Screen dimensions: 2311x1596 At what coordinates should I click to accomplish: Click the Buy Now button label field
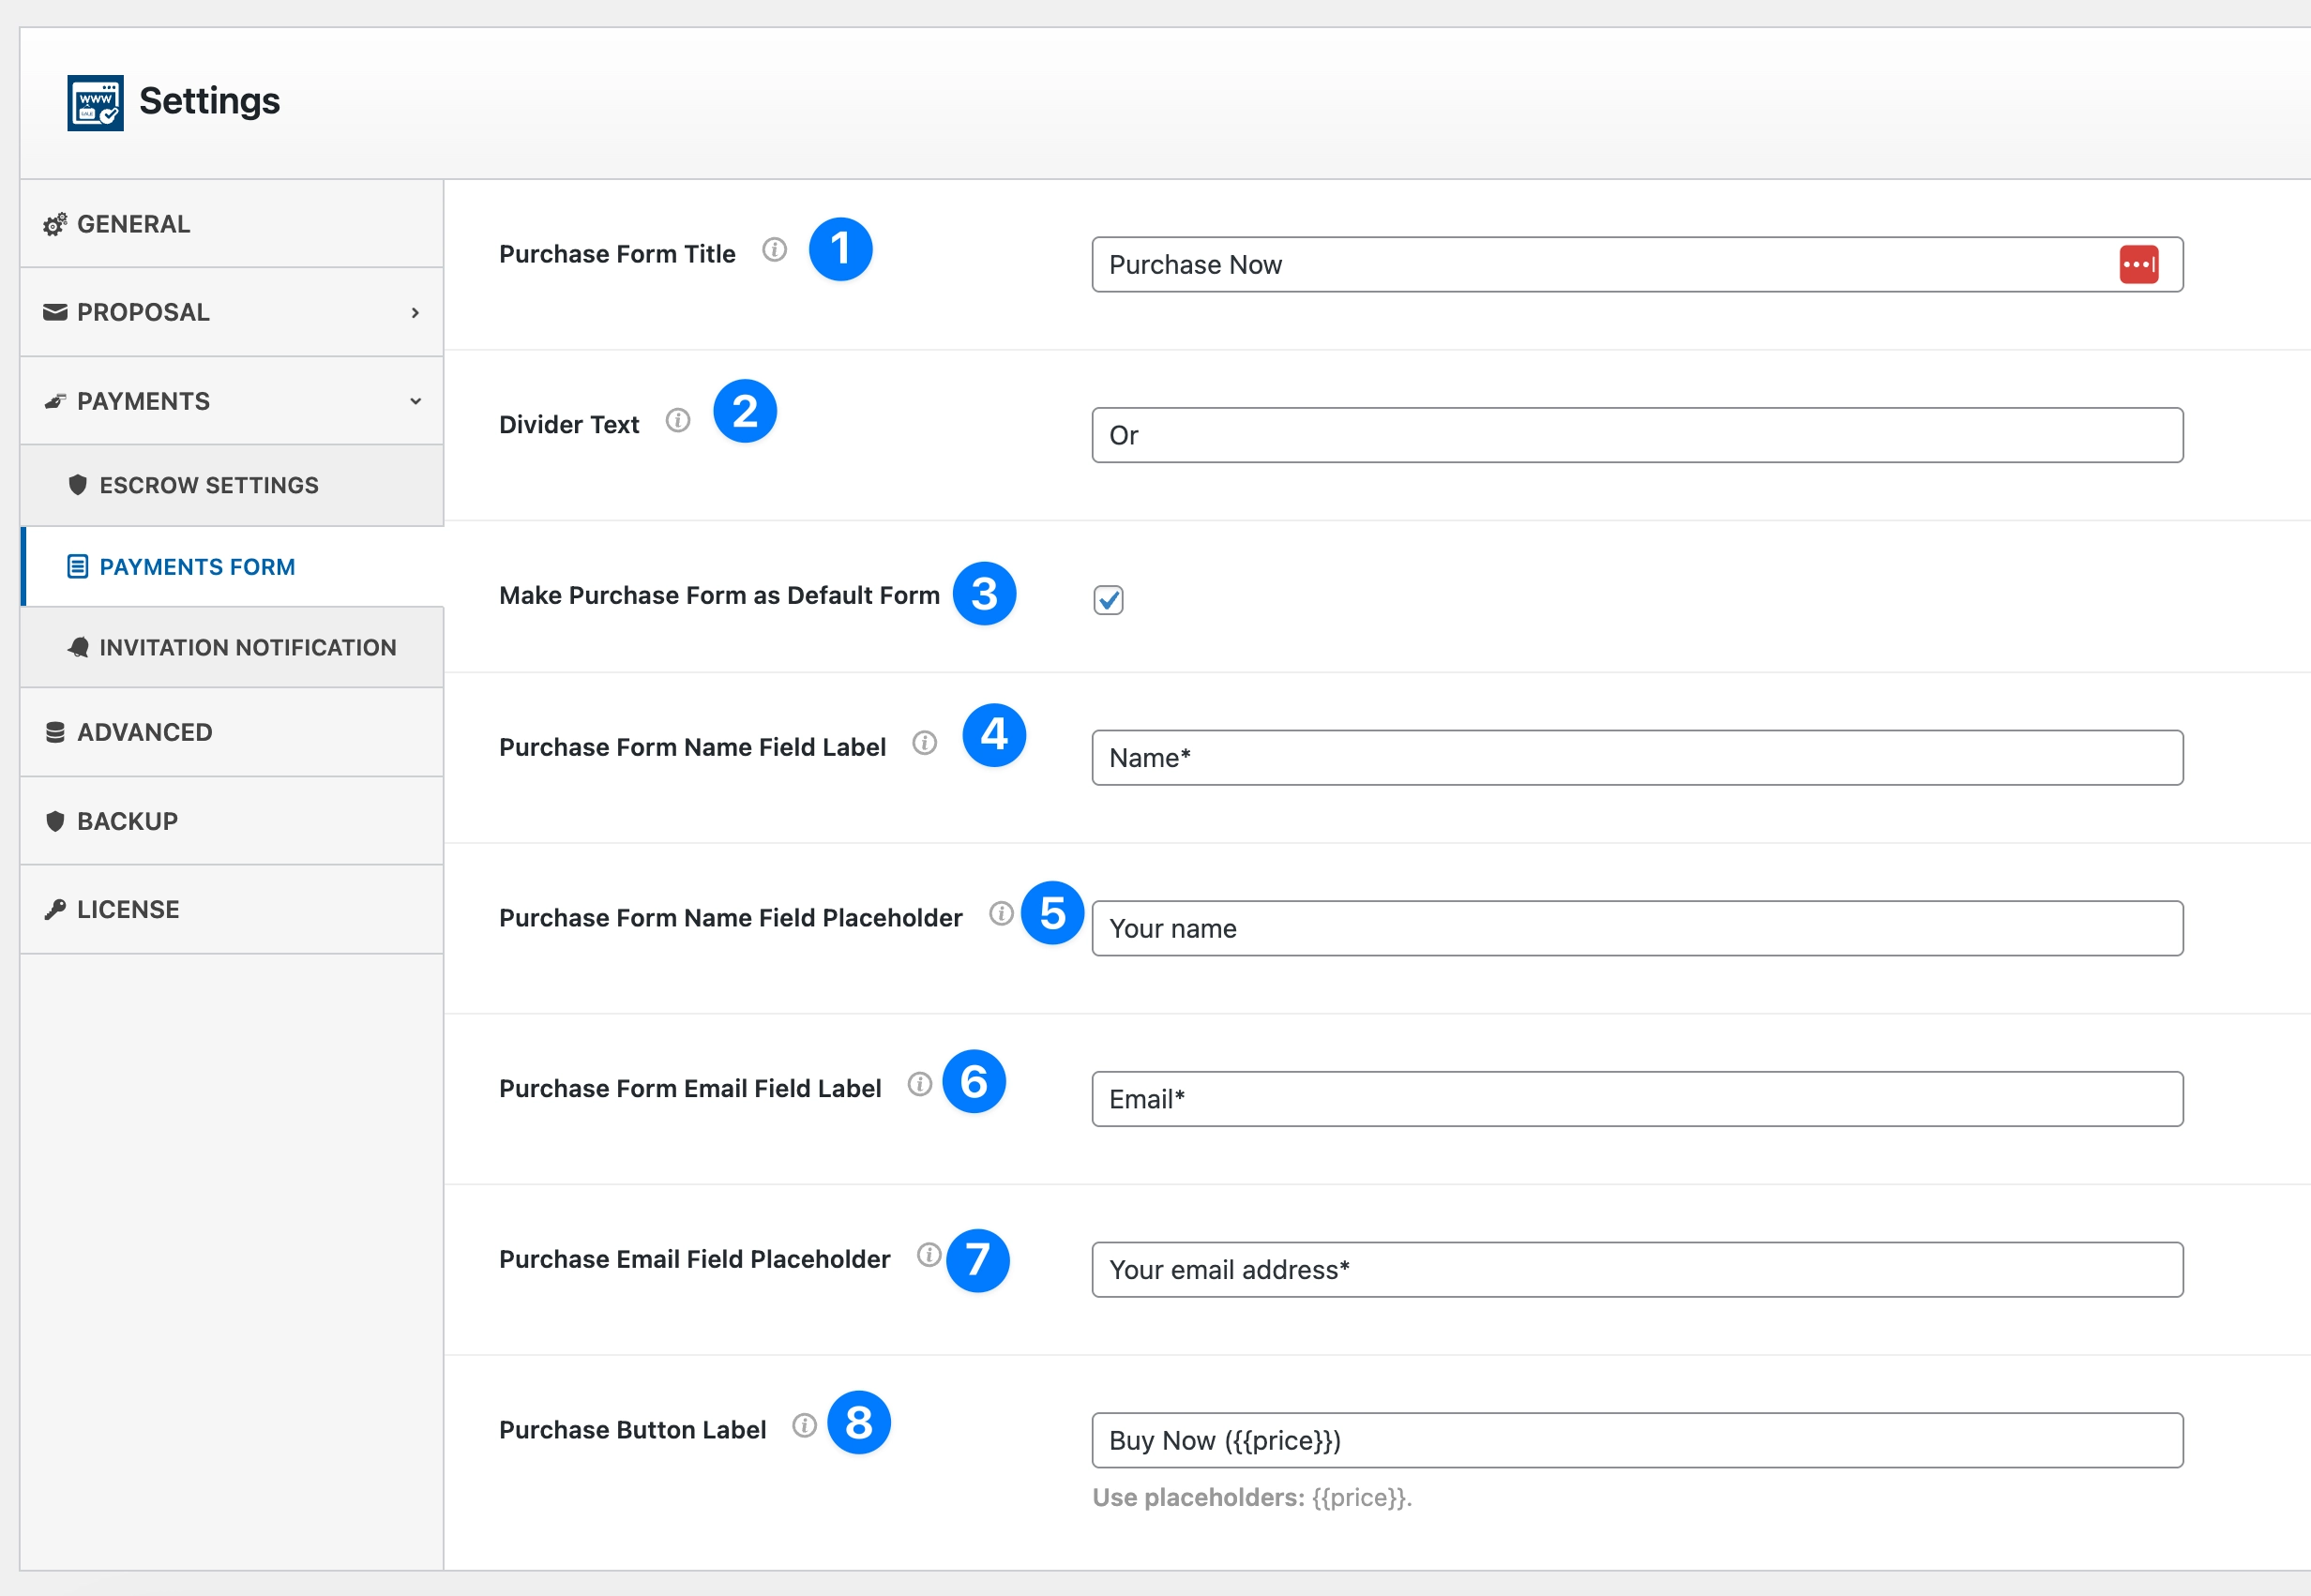click(1636, 1440)
